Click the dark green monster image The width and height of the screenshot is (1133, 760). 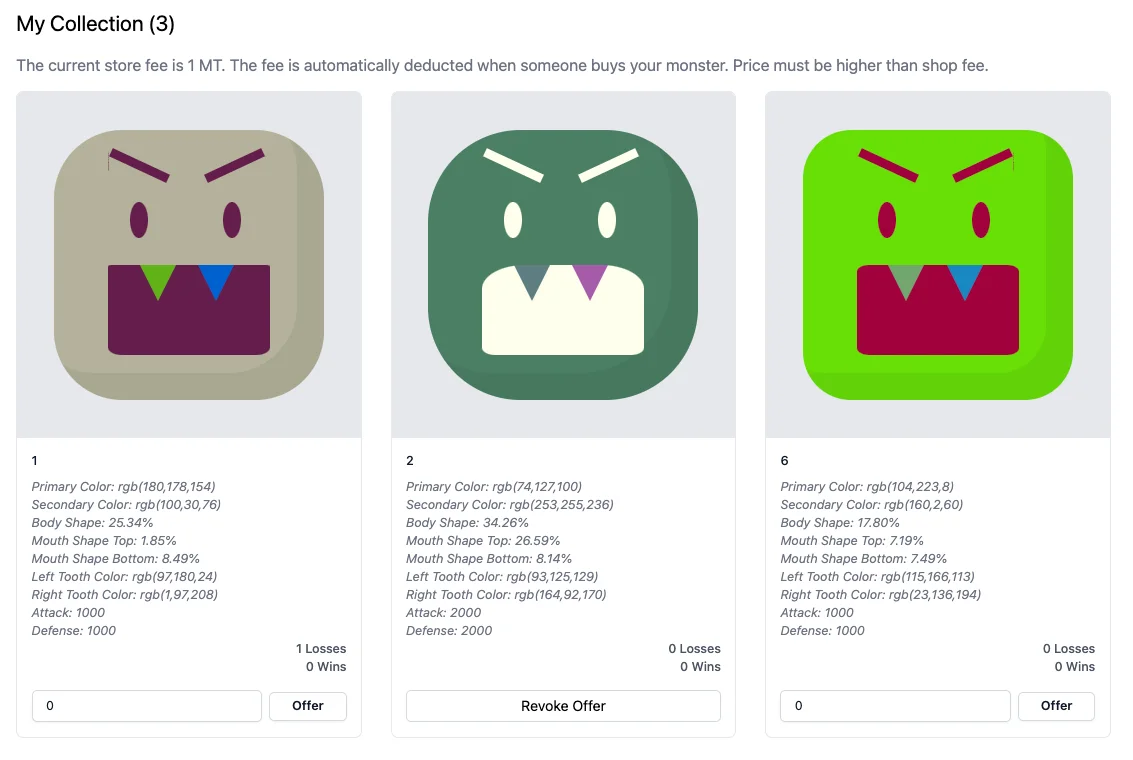tap(563, 265)
